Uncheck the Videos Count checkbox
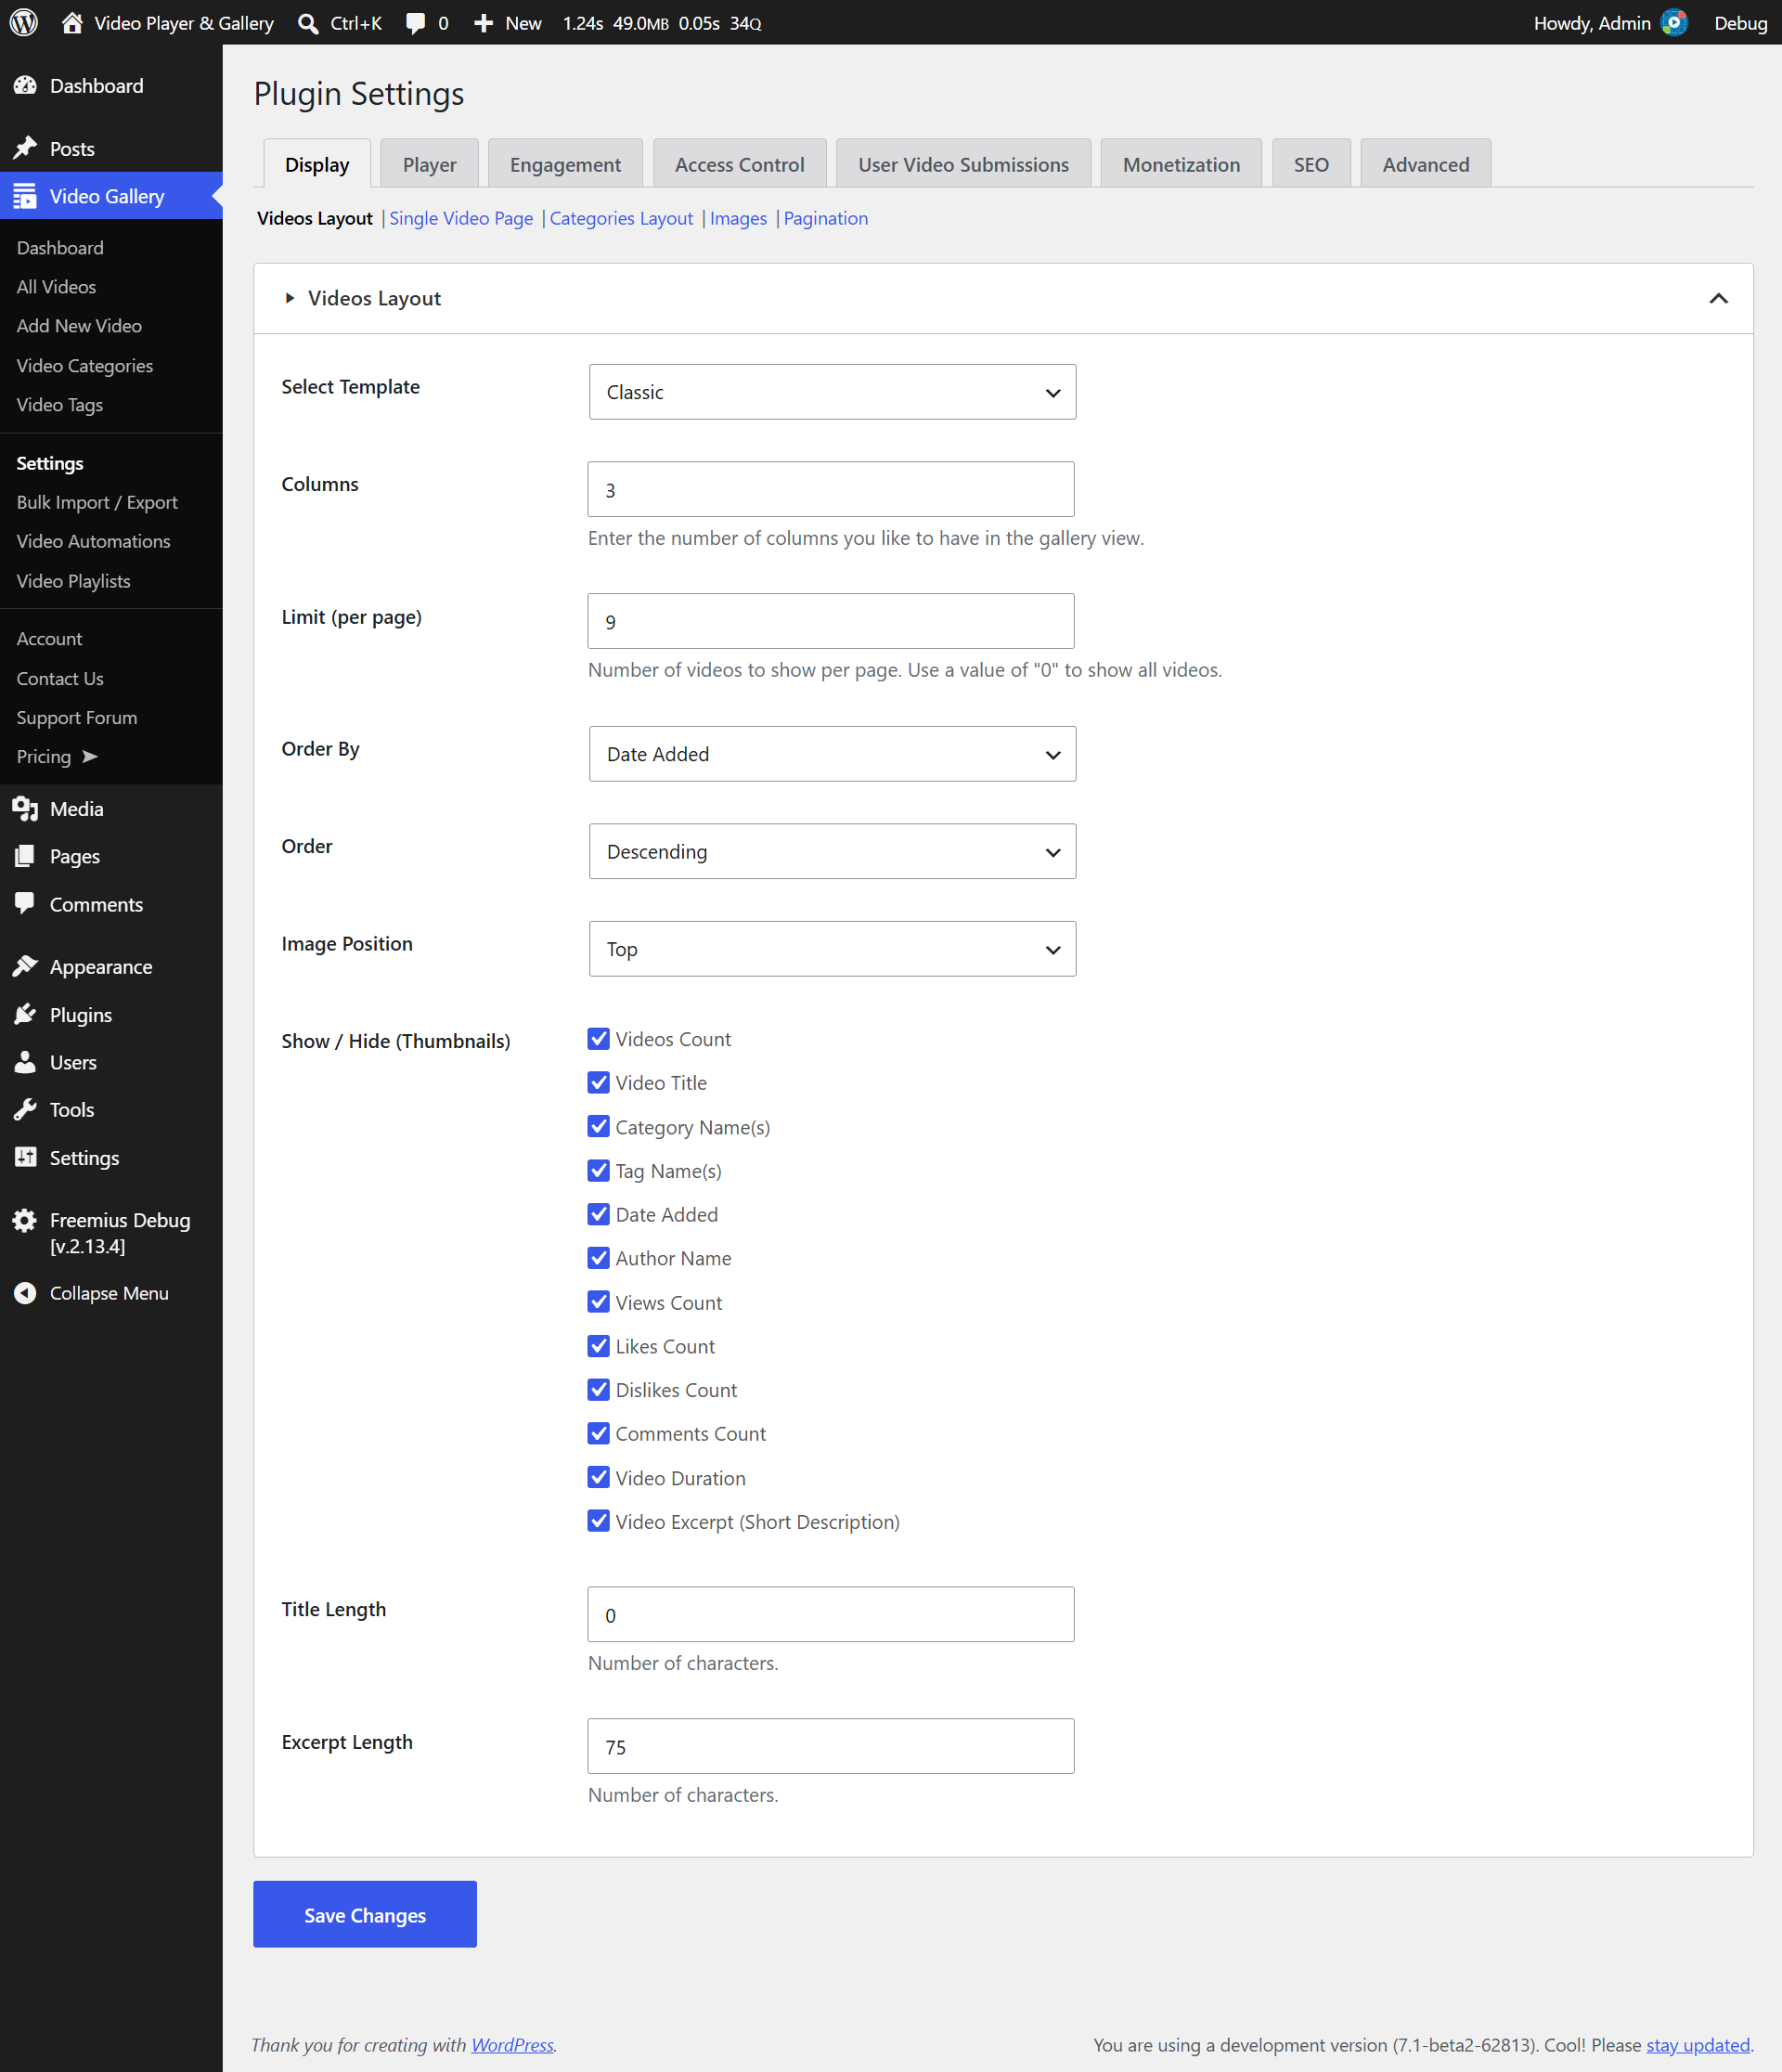Screen dimensions: 1782x2072 (x=598, y=1039)
